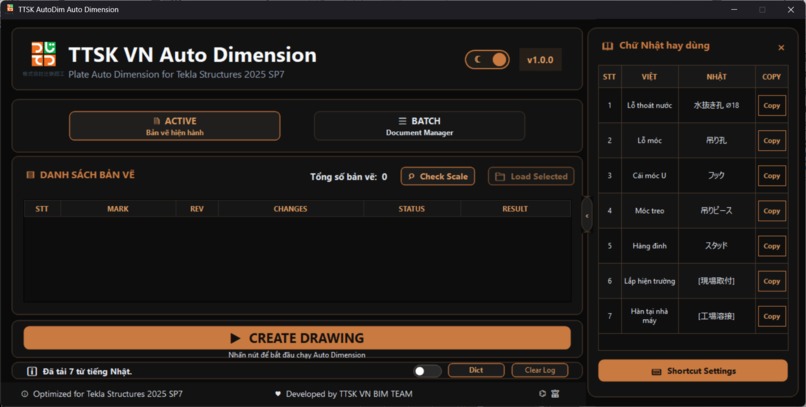This screenshot has height=407, width=806.
Task: Minimize the TTSK AutoDim window
Action: [734, 10]
